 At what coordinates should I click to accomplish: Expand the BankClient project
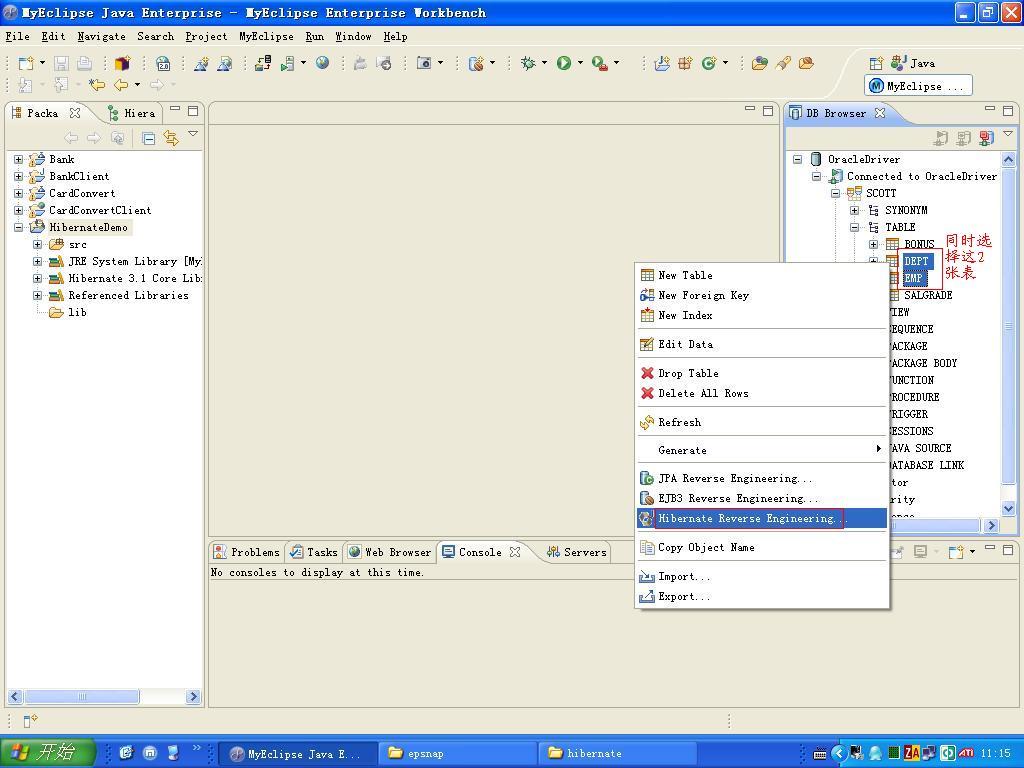coord(18,176)
